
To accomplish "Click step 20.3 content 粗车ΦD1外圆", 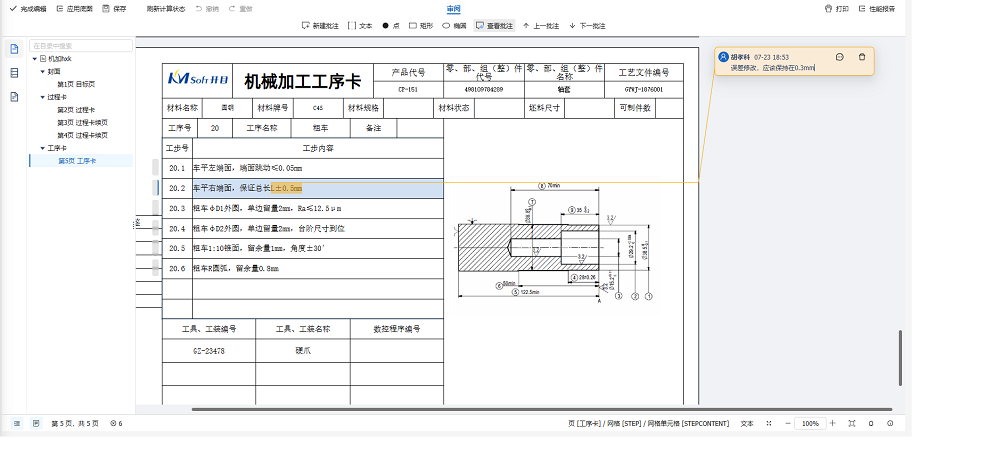I will pos(318,209).
